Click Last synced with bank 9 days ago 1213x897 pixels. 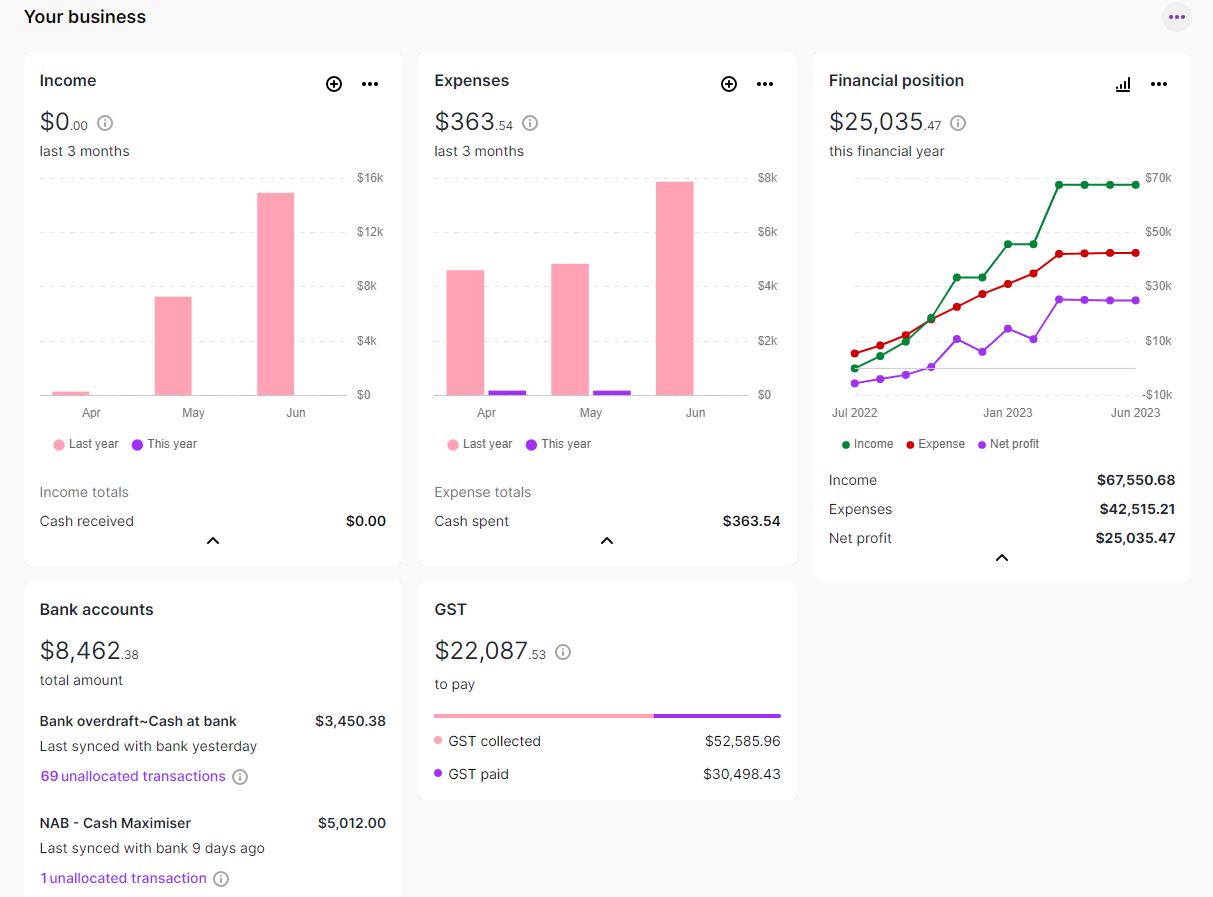(152, 848)
